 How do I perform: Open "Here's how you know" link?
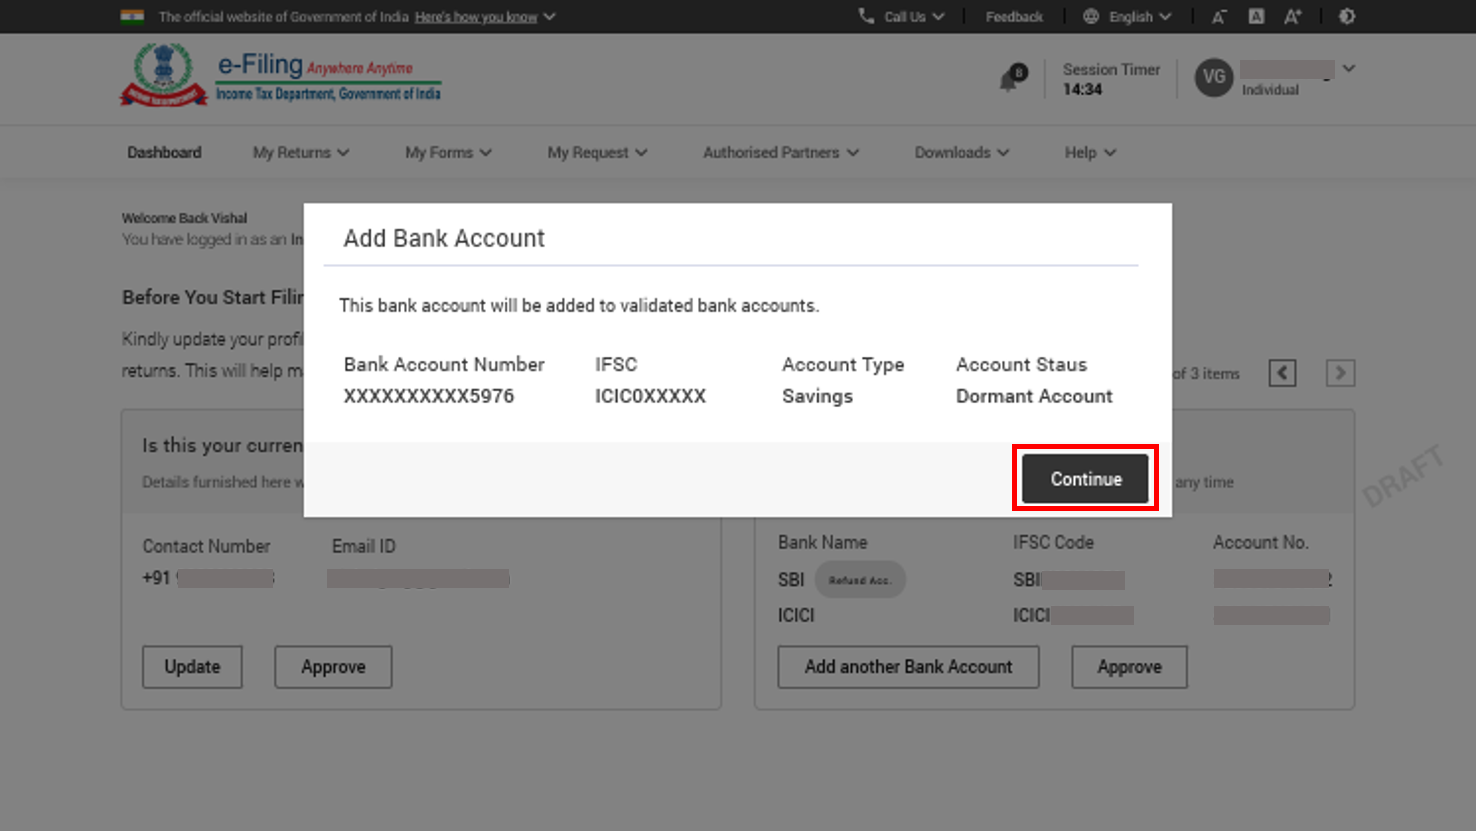point(476,17)
